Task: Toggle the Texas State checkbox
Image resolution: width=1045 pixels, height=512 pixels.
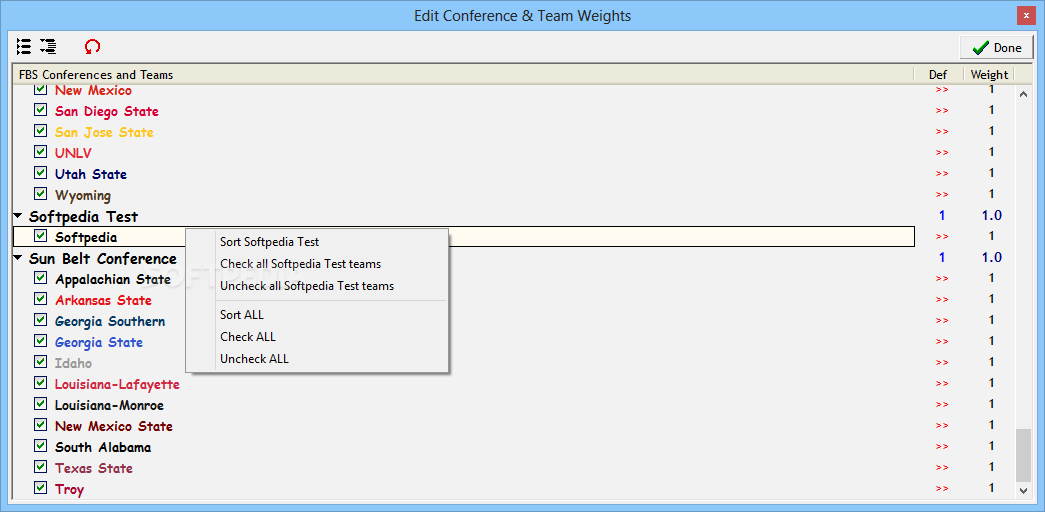Action: [41, 467]
